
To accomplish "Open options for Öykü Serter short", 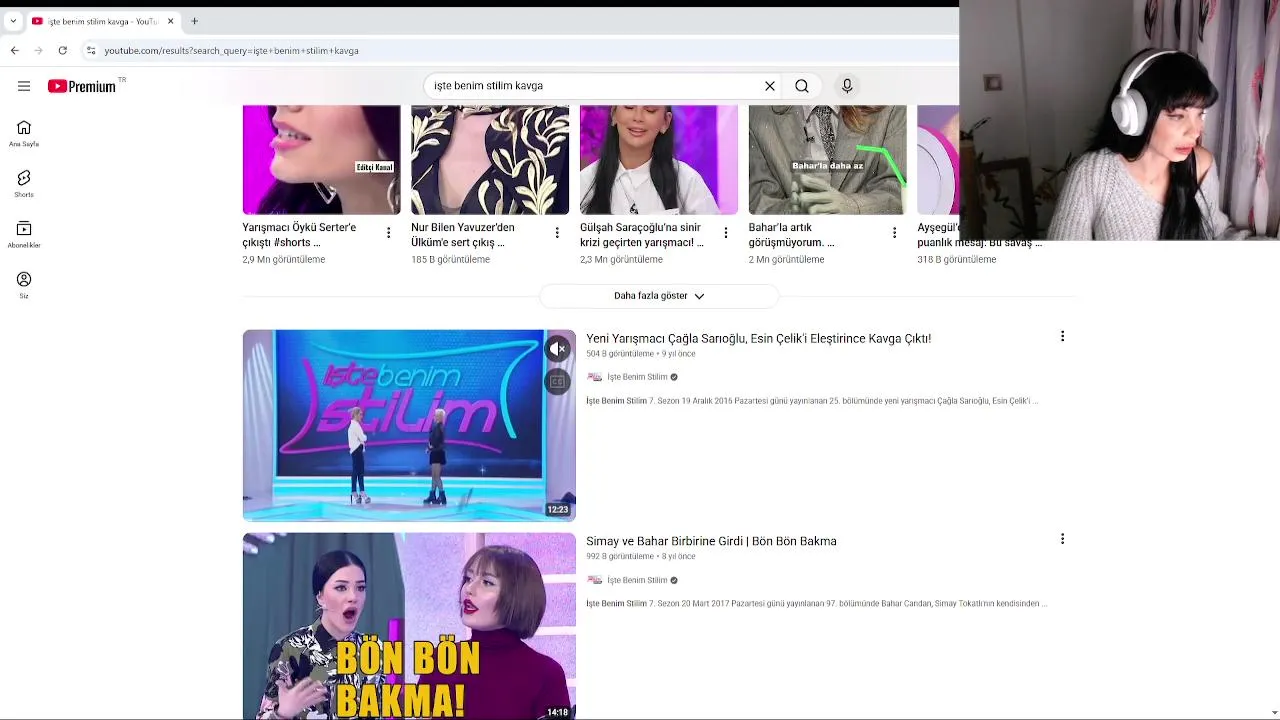I will (388, 233).
